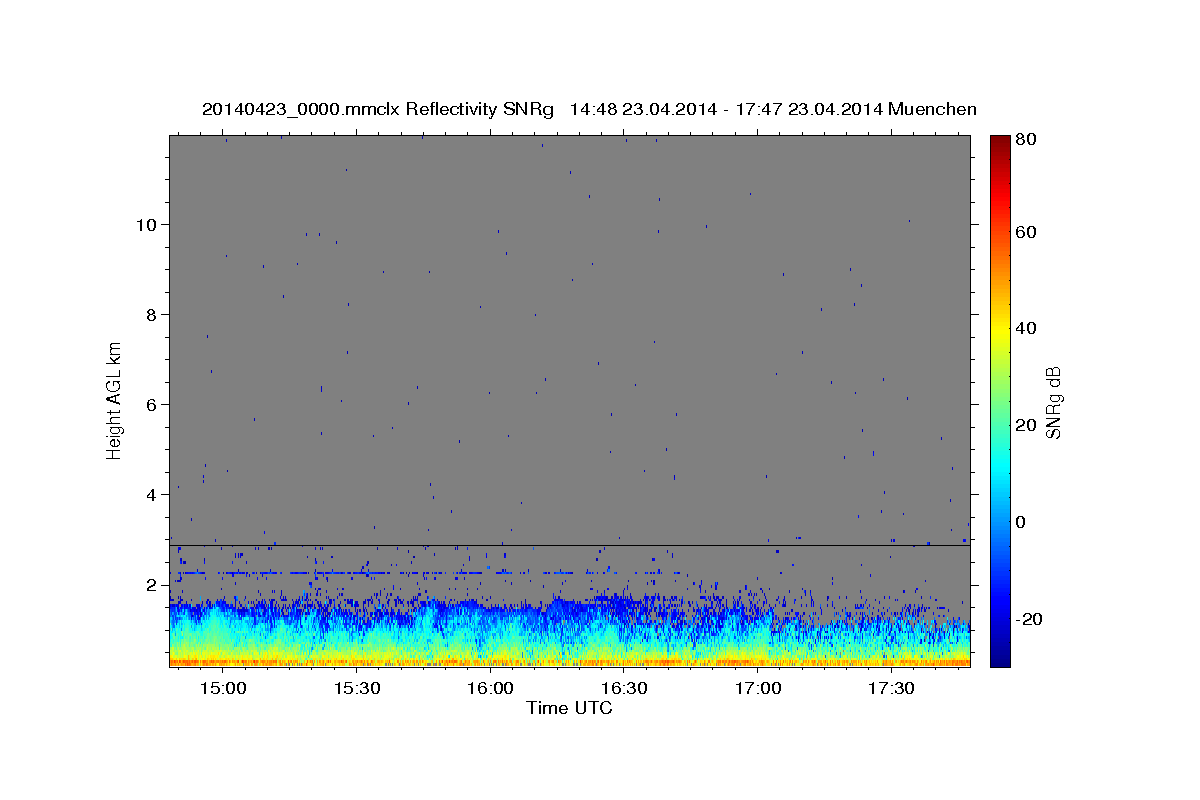Click the 16:30 time tick label

[x=624, y=689]
